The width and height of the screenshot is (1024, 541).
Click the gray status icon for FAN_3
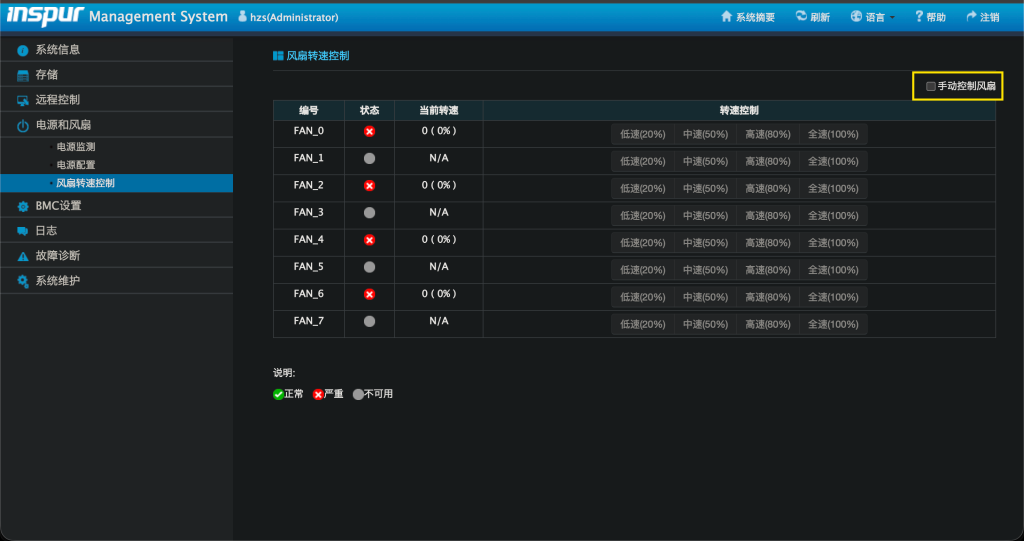click(x=370, y=212)
